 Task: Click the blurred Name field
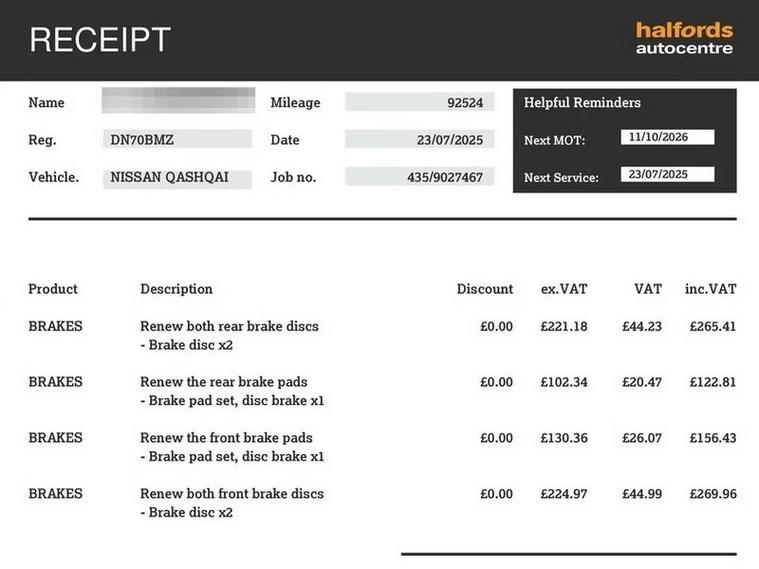(177, 101)
